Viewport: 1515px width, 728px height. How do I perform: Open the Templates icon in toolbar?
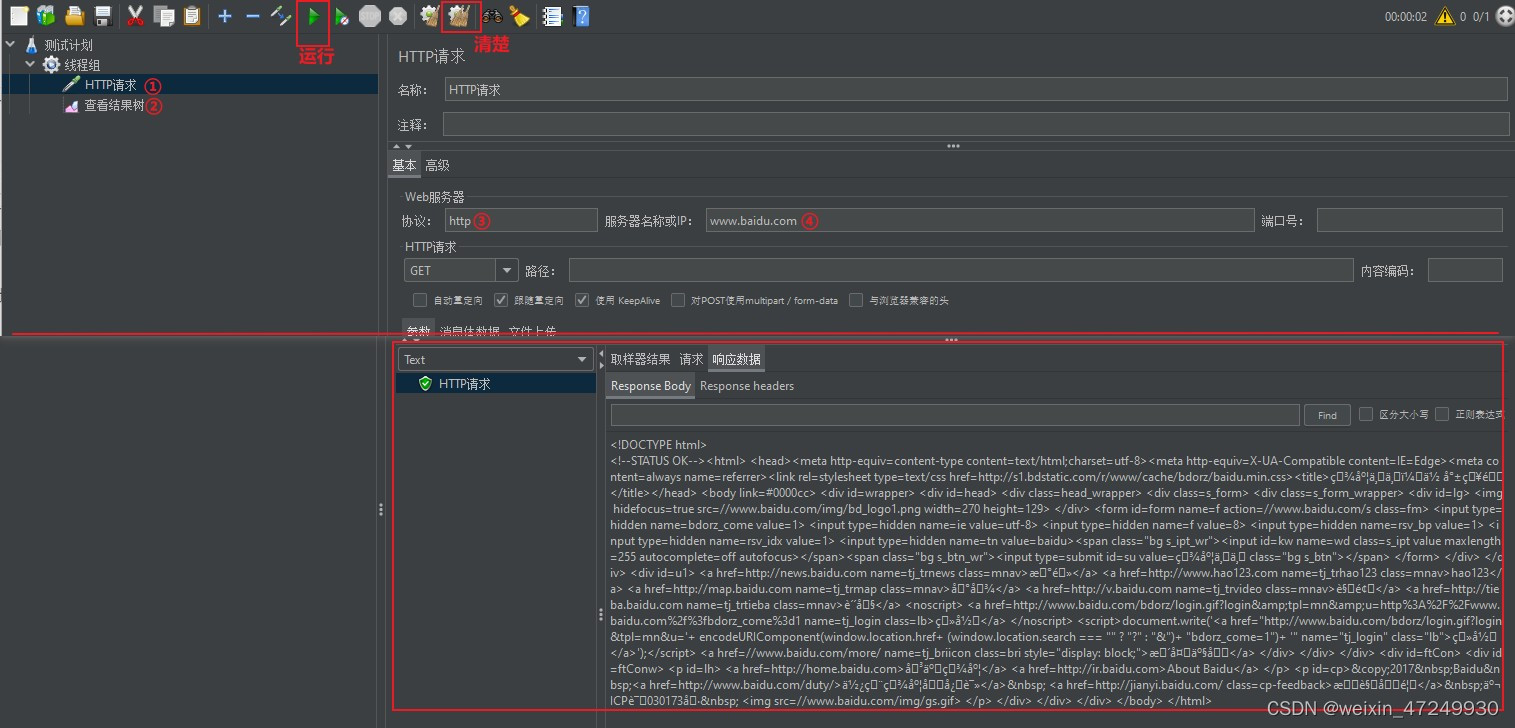(46, 16)
